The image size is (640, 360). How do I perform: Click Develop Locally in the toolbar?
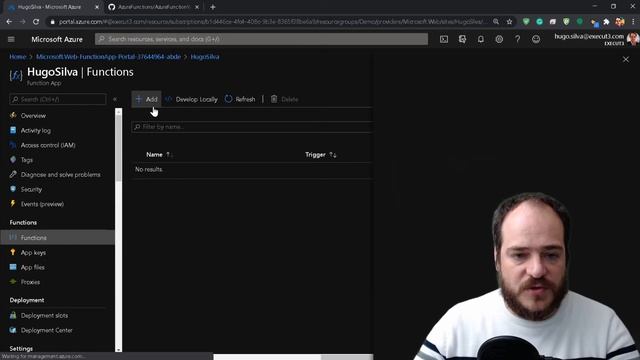[x=191, y=99]
